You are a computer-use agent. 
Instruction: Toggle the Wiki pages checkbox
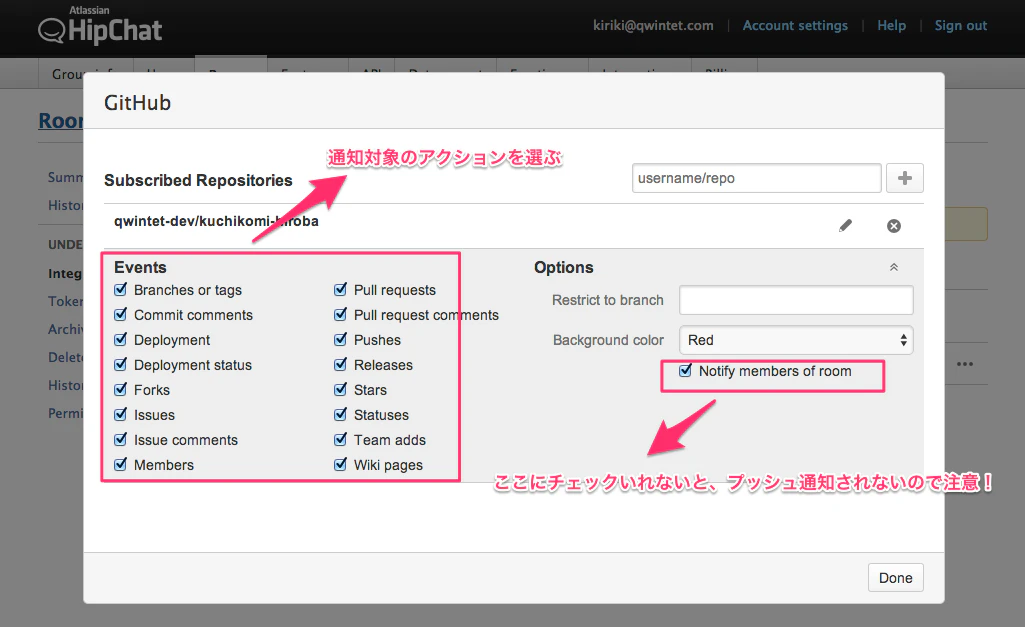pyautogui.click(x=340, y=464)
